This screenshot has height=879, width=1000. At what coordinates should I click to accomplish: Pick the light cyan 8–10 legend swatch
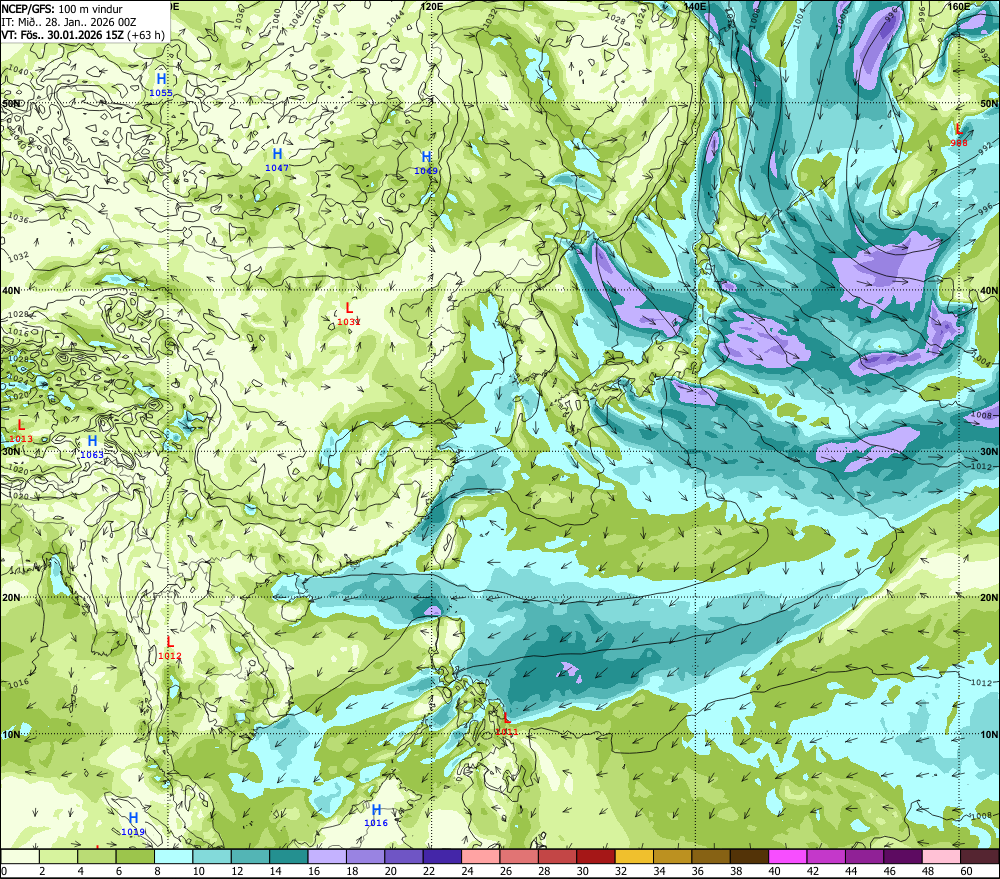click(173, 856)
